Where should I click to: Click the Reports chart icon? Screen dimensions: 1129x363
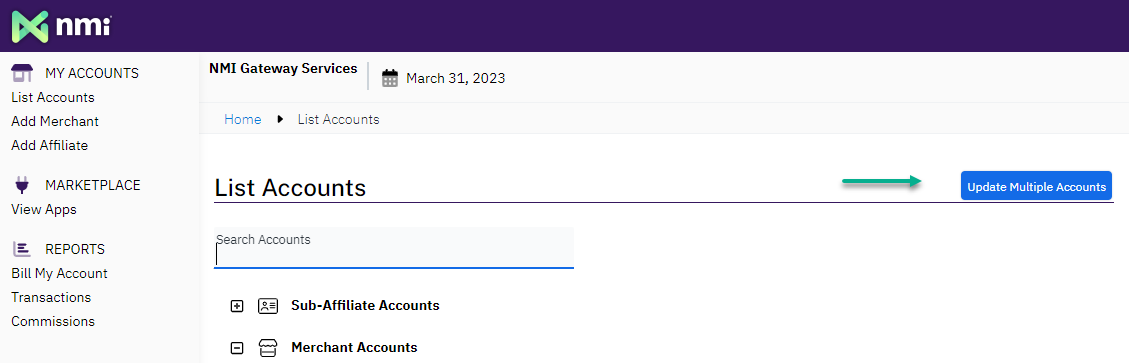(x=22, y=249)
